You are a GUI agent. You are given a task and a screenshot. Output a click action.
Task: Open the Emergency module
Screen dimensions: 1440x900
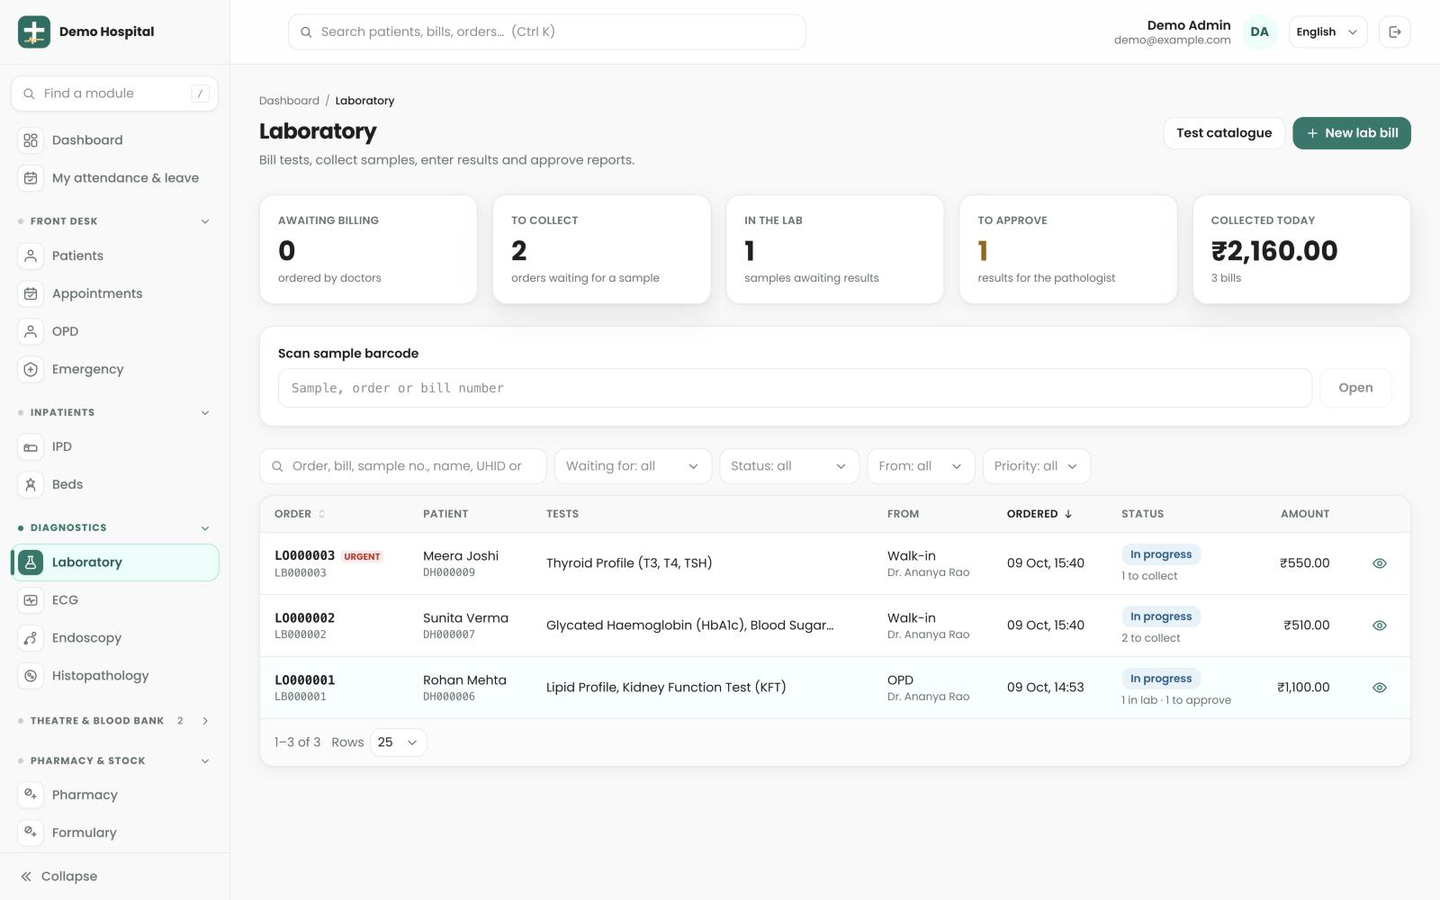115,370
